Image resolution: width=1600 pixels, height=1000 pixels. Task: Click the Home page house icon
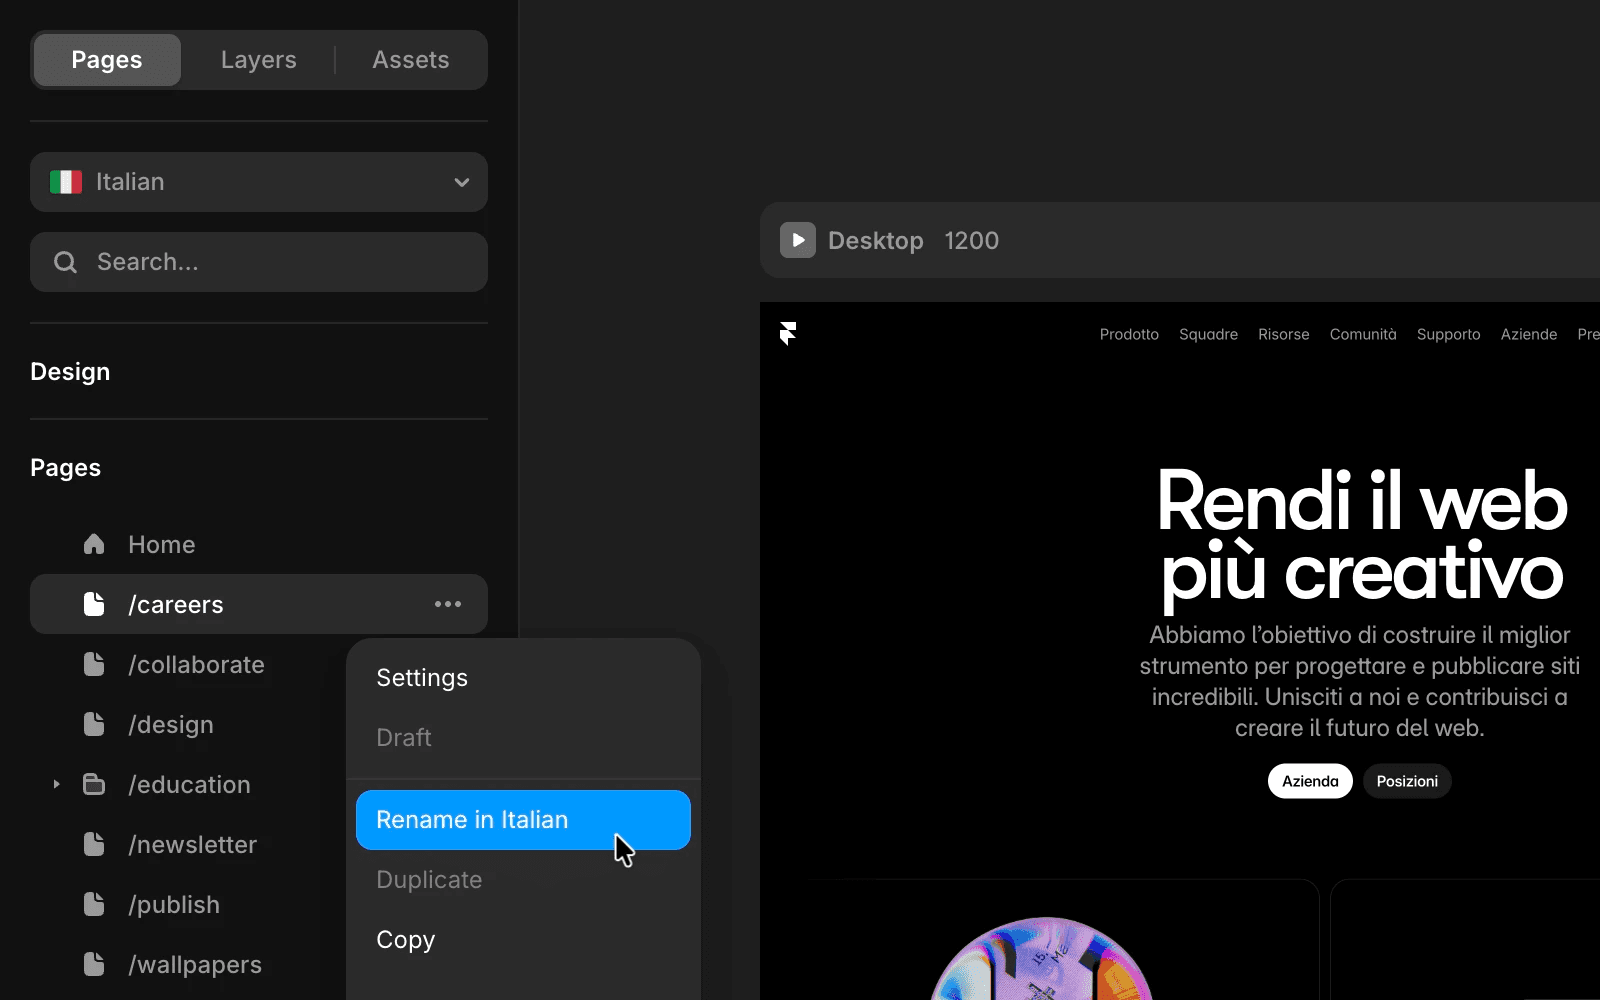[94, 544]
